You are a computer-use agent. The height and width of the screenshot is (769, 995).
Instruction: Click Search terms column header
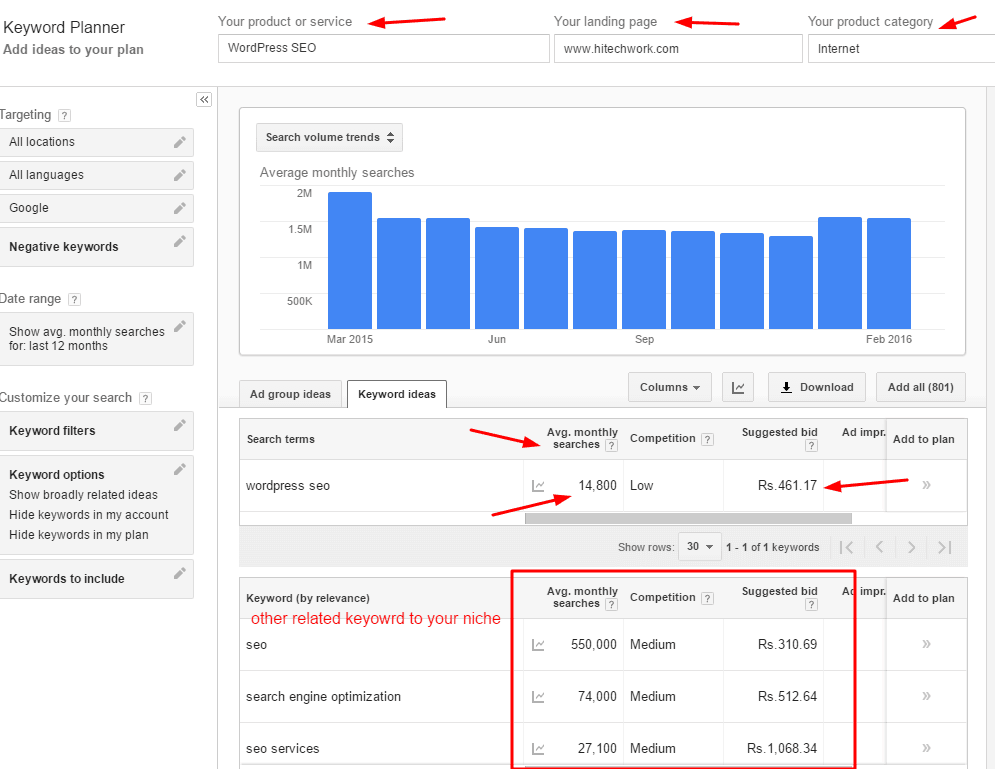[280, 439]
